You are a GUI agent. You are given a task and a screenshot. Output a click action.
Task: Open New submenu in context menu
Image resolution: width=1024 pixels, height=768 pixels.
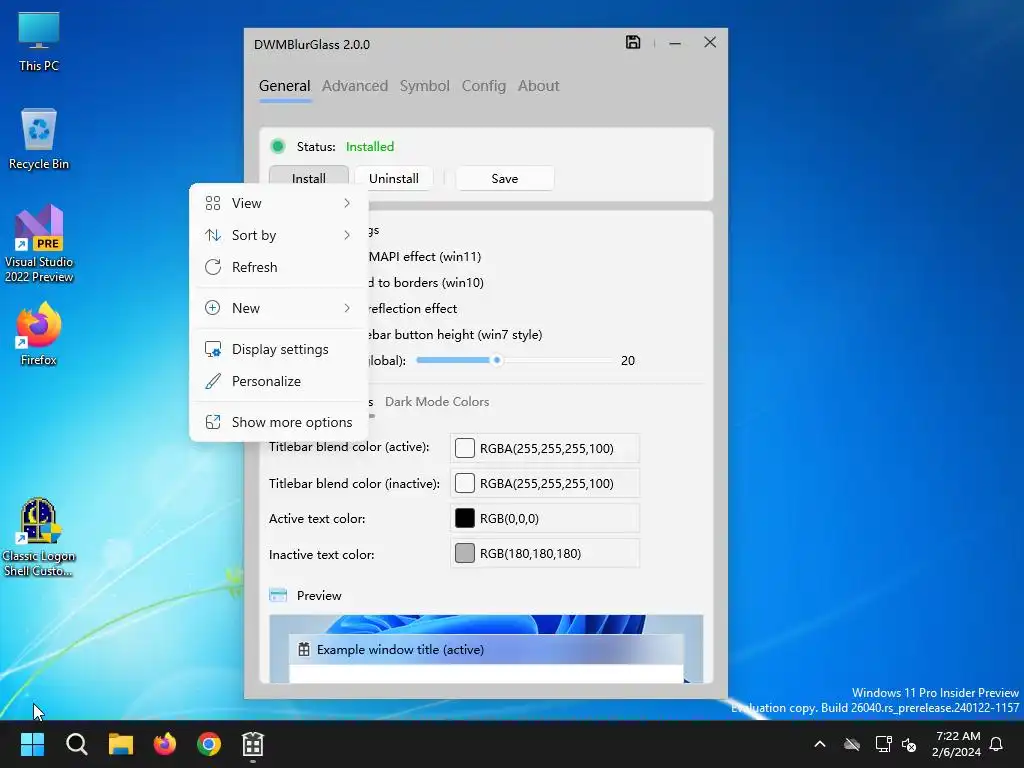click(278, 308)
